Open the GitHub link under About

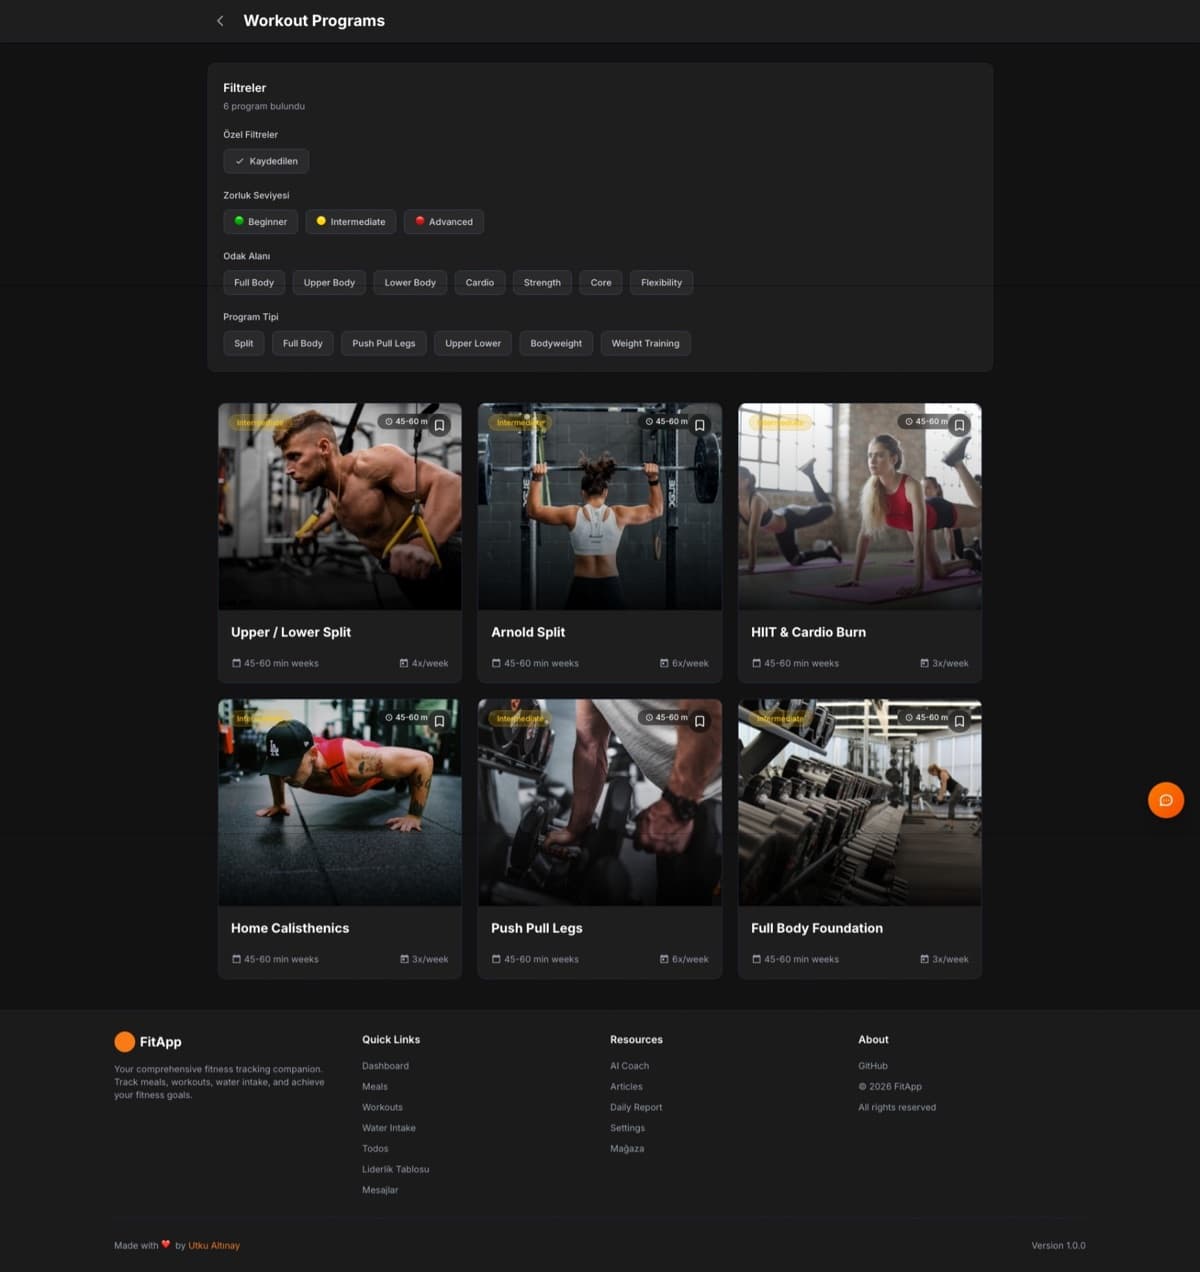873,1066
